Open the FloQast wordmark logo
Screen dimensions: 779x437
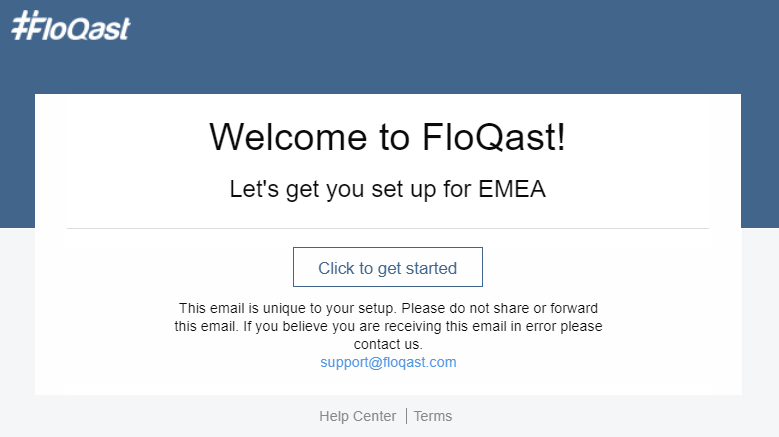[71, 26]
